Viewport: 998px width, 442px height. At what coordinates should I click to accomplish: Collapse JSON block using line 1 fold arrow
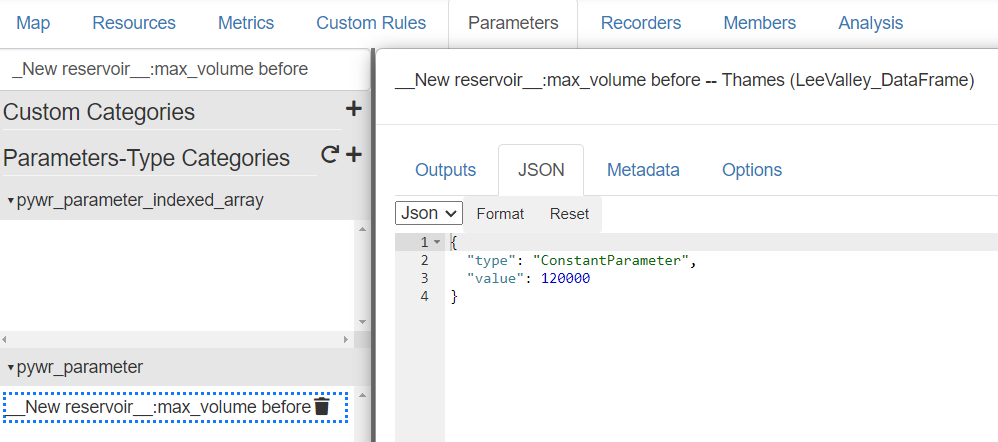(x=437, y=243)
